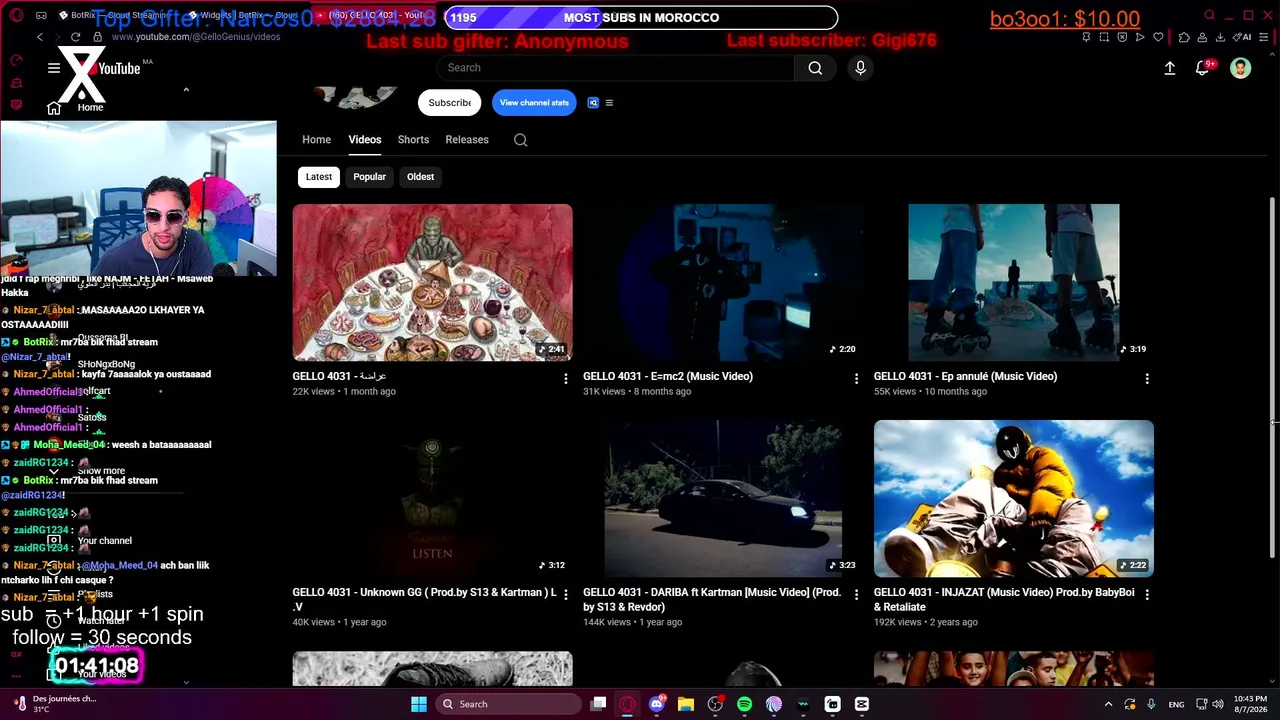Click the View channel stats button

pos(534,103)
